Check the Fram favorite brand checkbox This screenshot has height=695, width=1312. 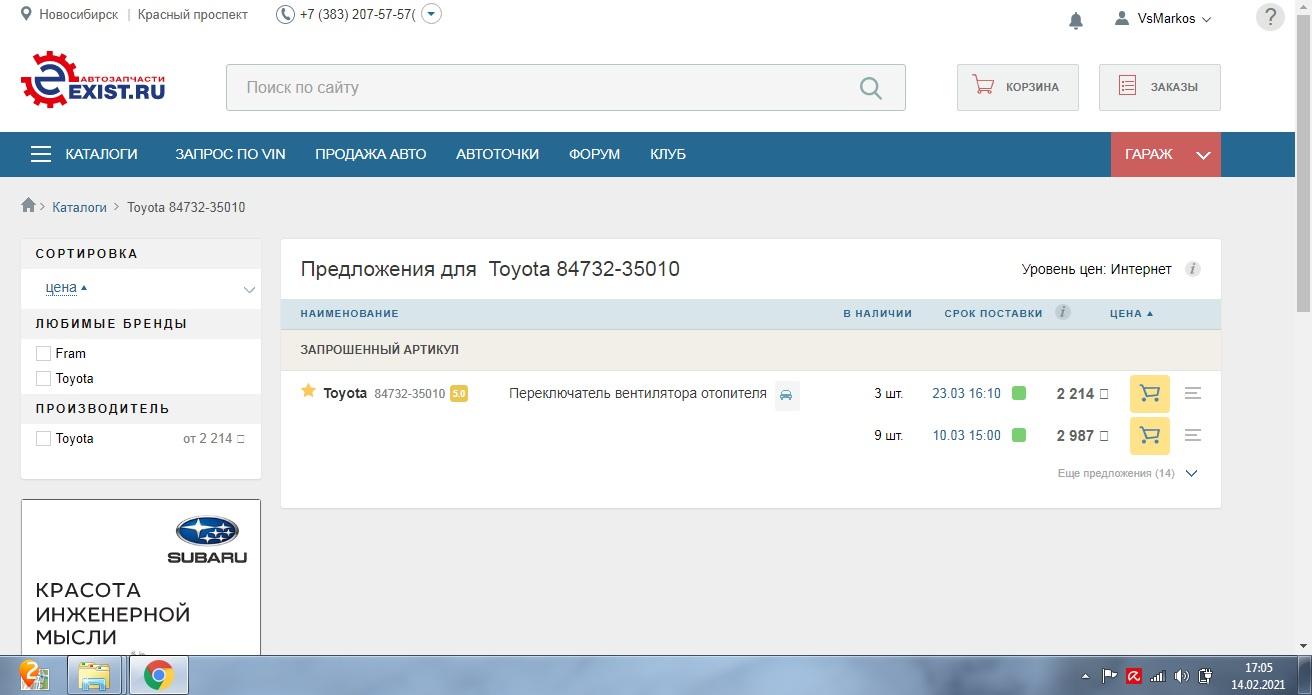[x=43, y=353]
